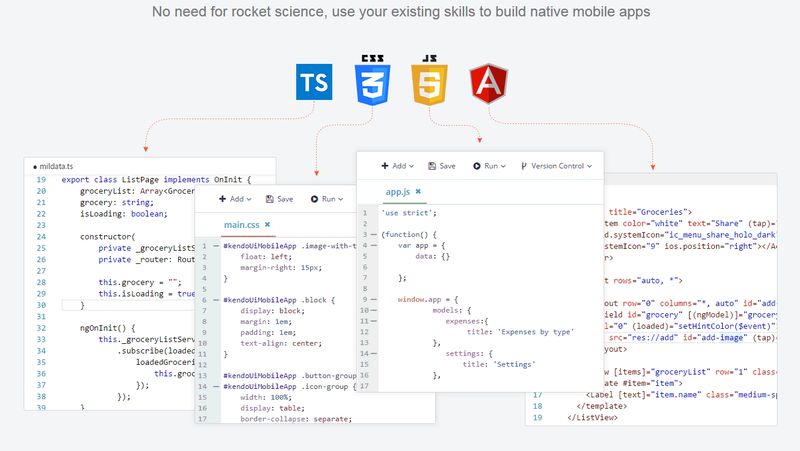Click the title="Groceries" attribute line
Viewport: 800px width, 451px height.
(650, 212)
